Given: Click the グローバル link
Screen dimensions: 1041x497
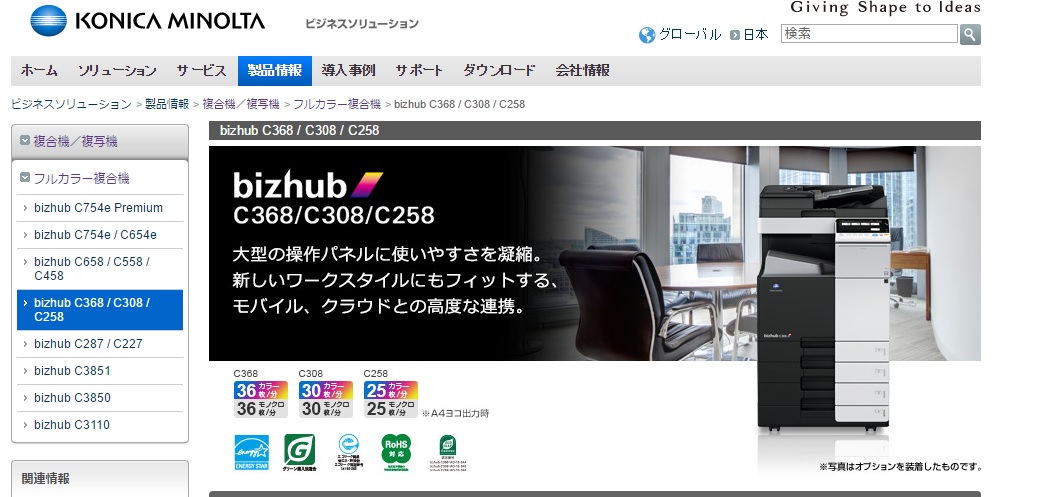Looking at the screenshot, I should (690, 35).
